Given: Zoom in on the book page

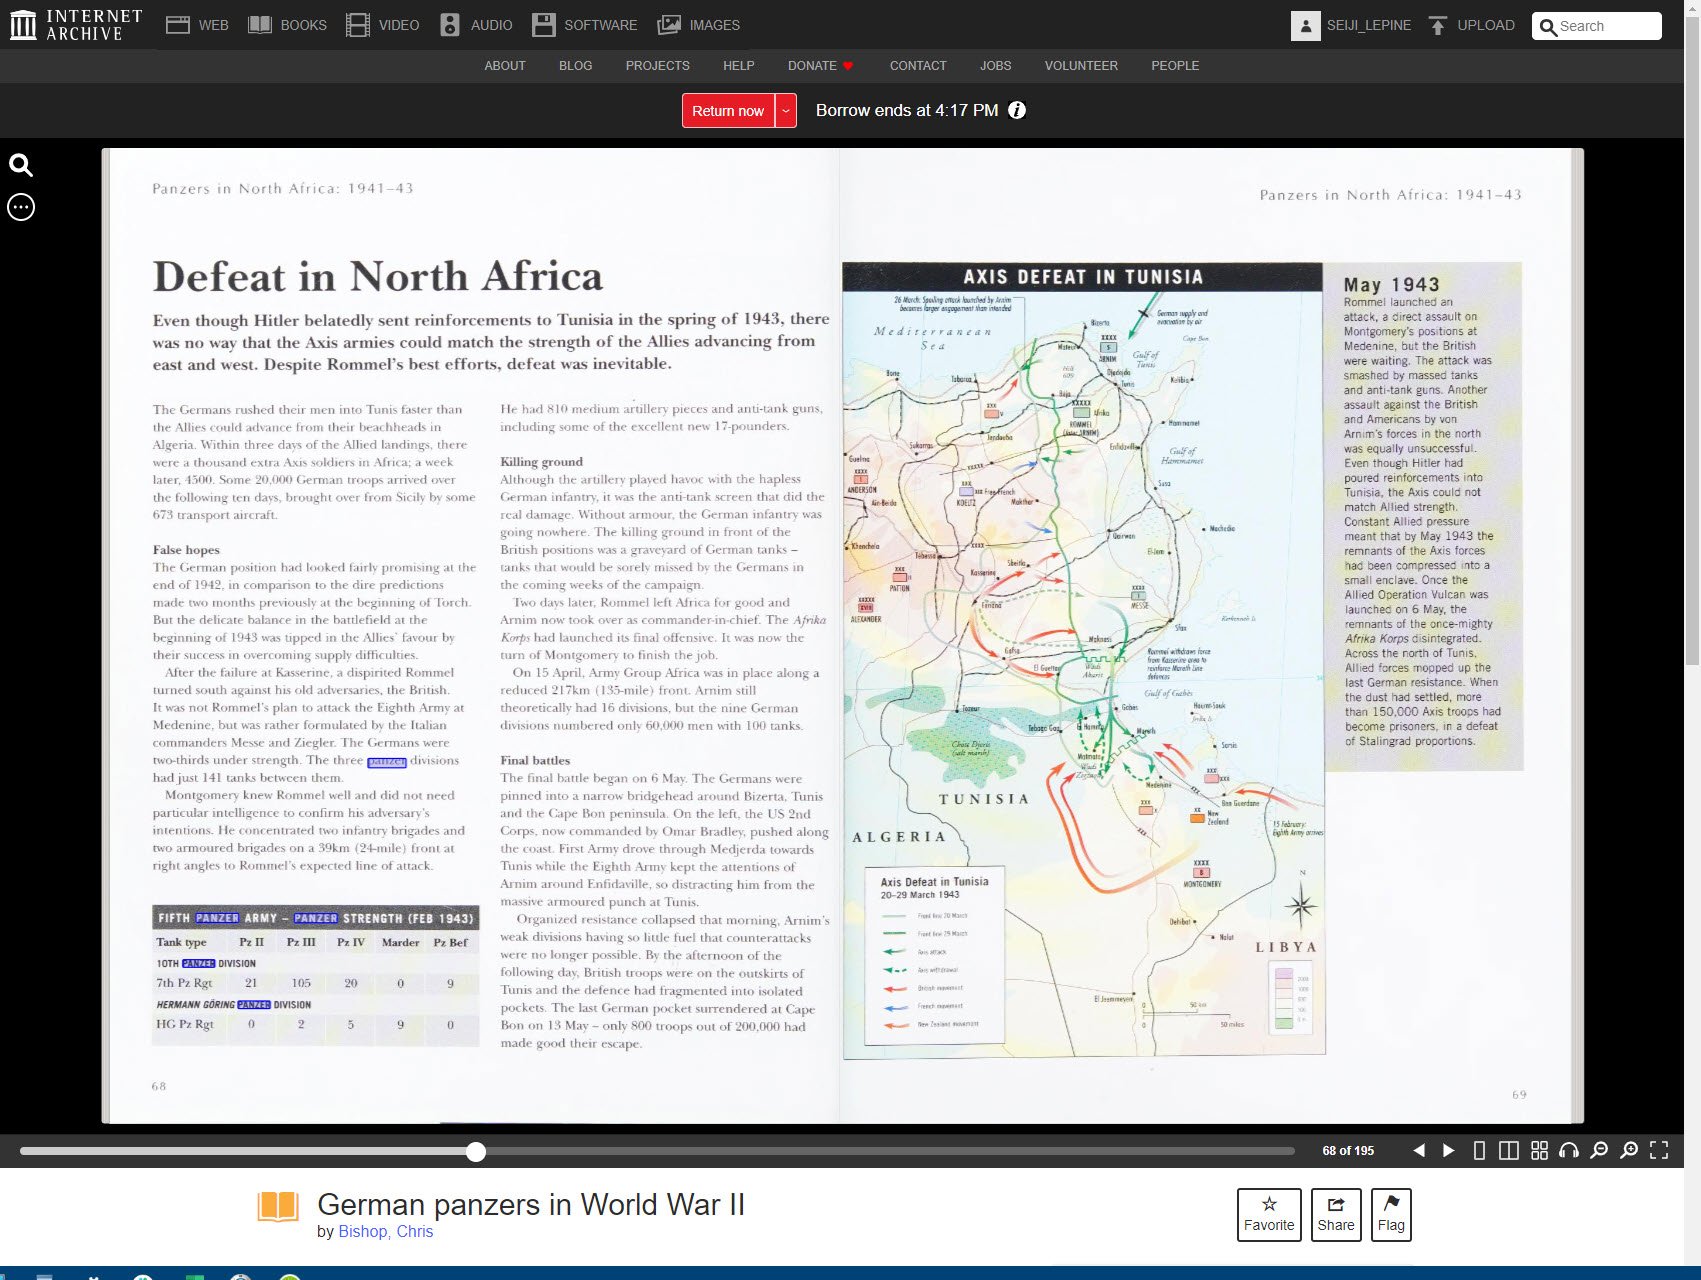Looking at the screenshot, I should (1629, 1151).
